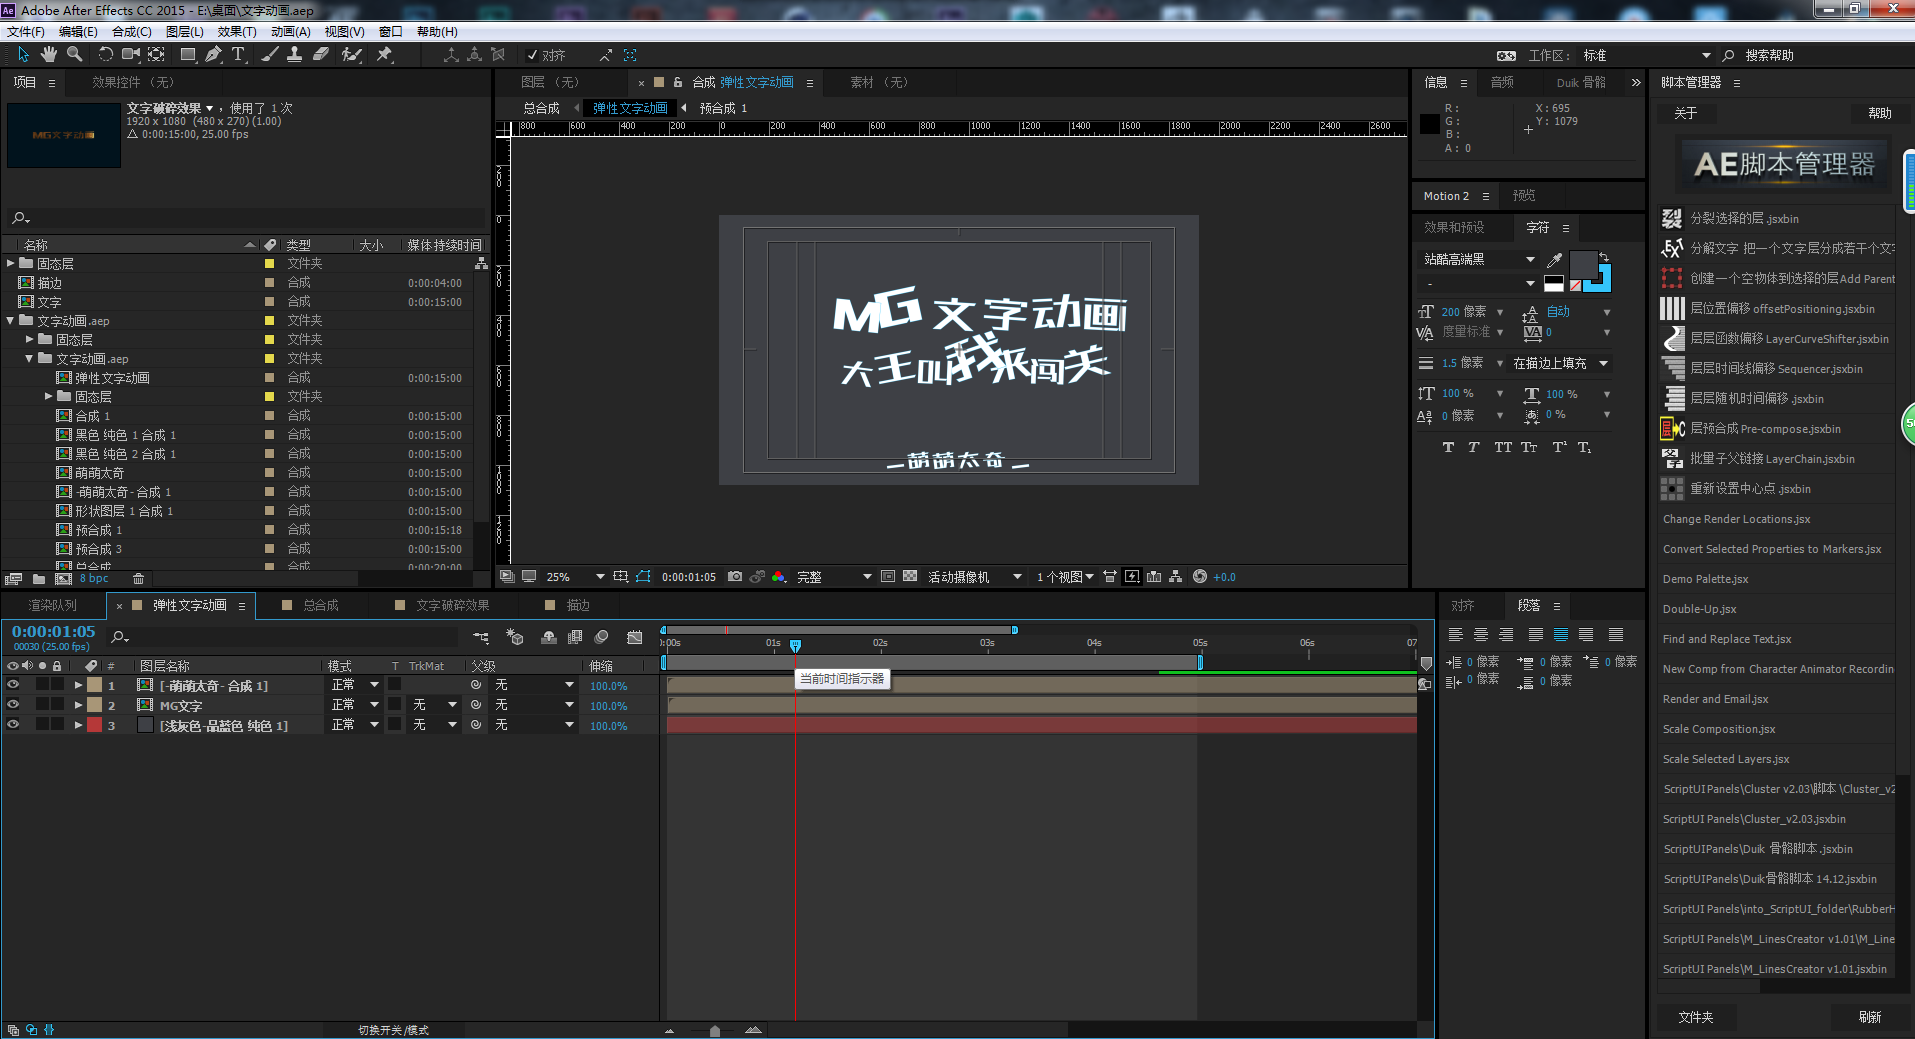Select the Hand tool

tap(48, 55)
